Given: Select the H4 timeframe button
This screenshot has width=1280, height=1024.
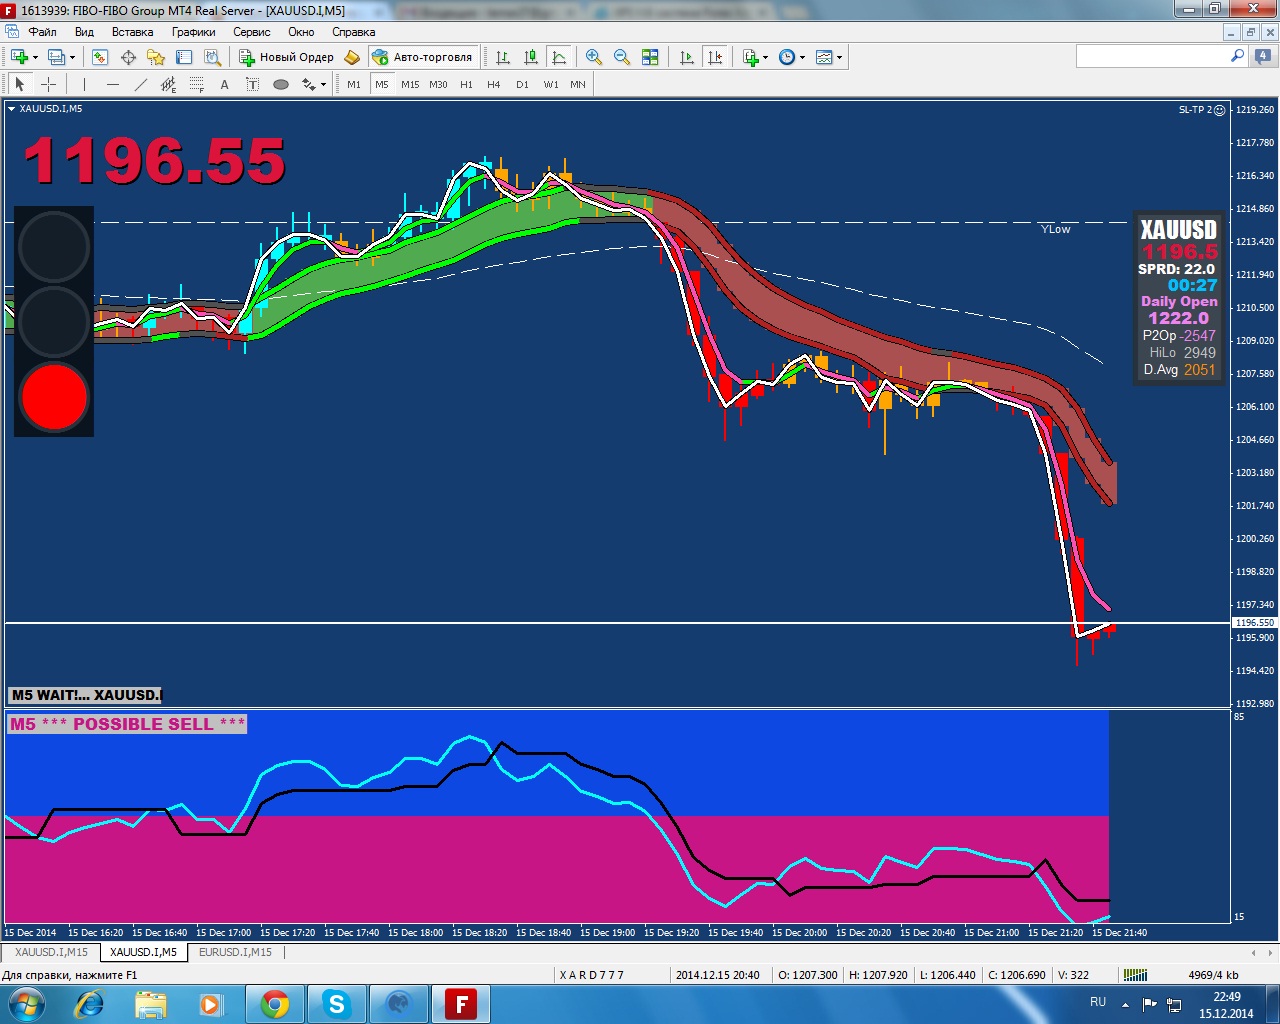Looking at the screenshot, I should (493, 84).
